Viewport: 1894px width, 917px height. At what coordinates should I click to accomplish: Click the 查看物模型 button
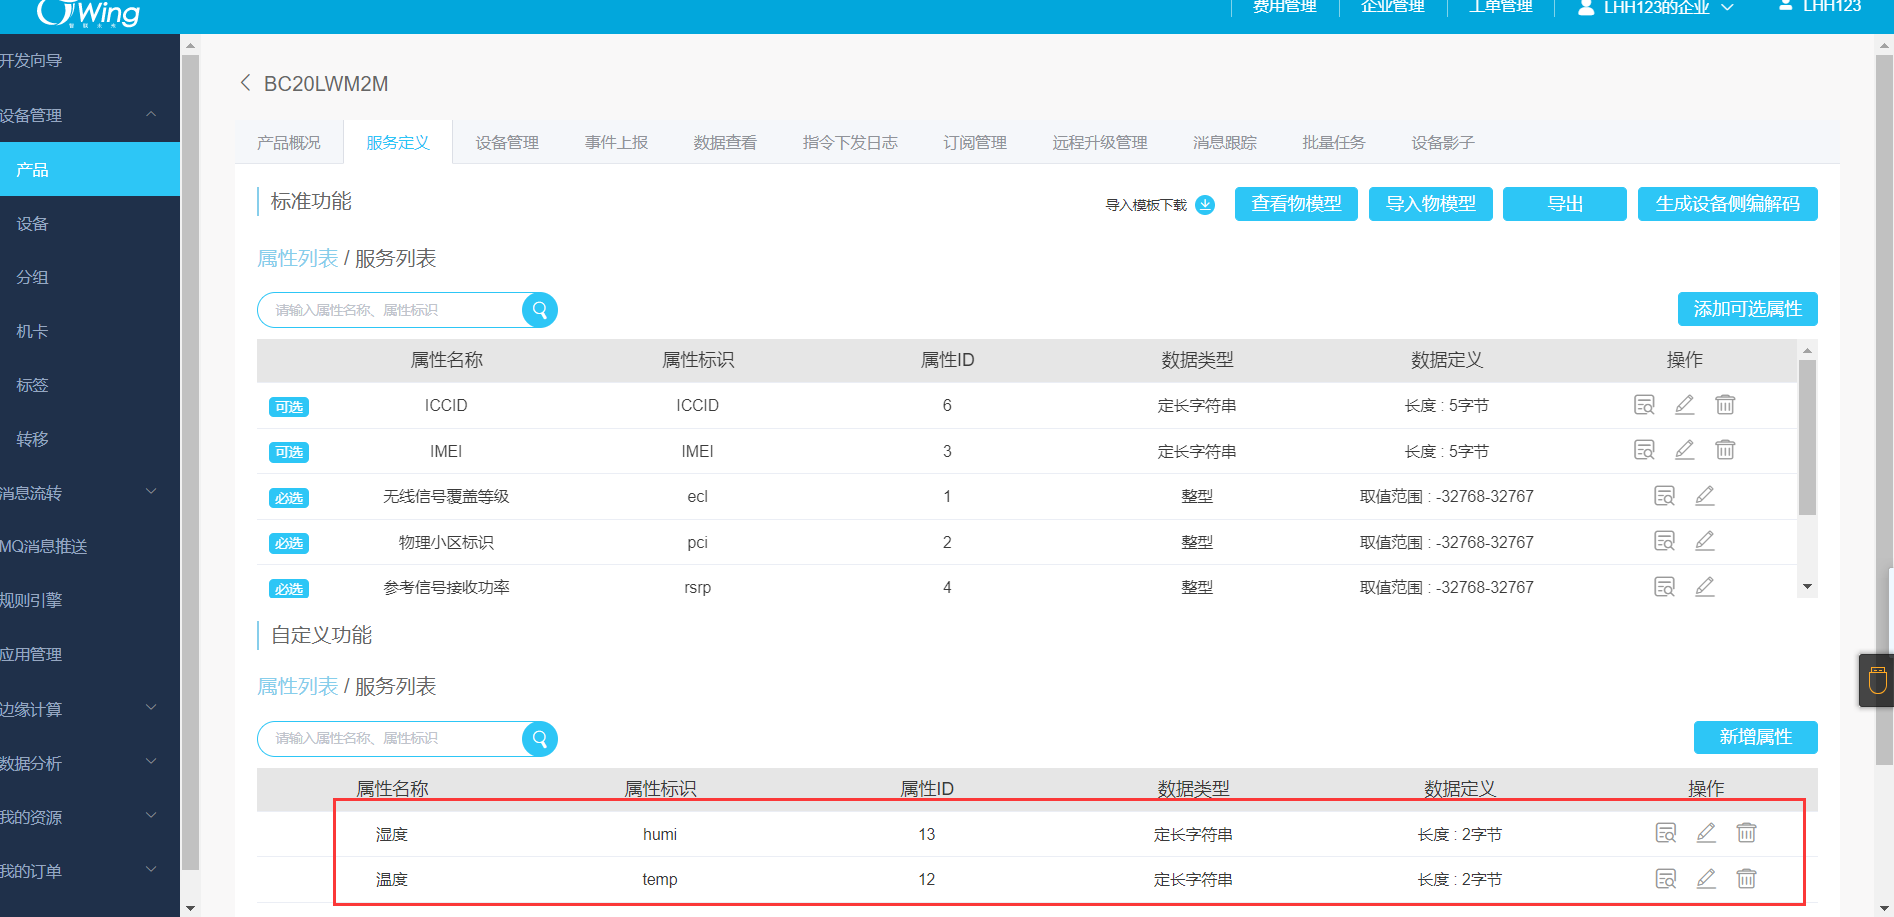(x=1296, y=204)
